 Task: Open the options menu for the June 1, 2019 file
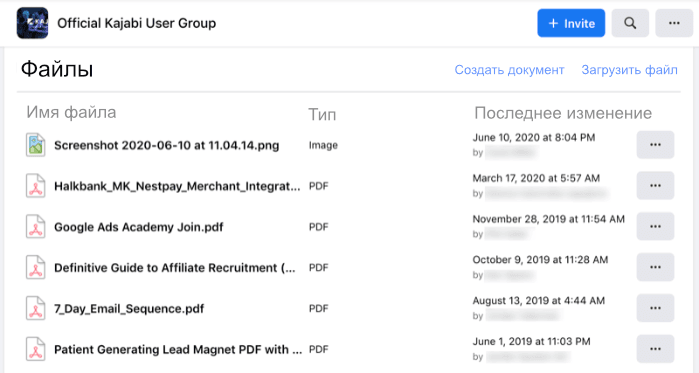(x=655, y=349)
